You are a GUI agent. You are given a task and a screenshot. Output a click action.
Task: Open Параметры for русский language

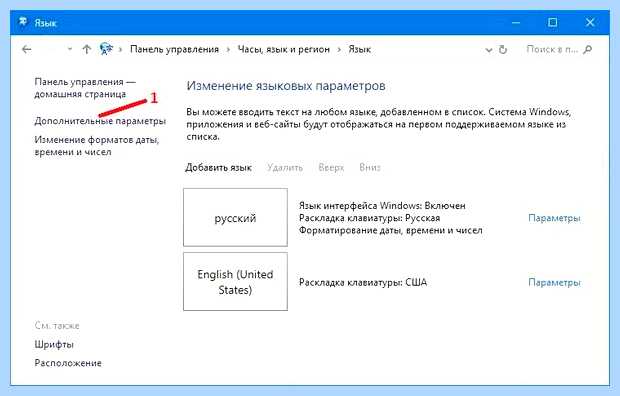click(554, 218)
